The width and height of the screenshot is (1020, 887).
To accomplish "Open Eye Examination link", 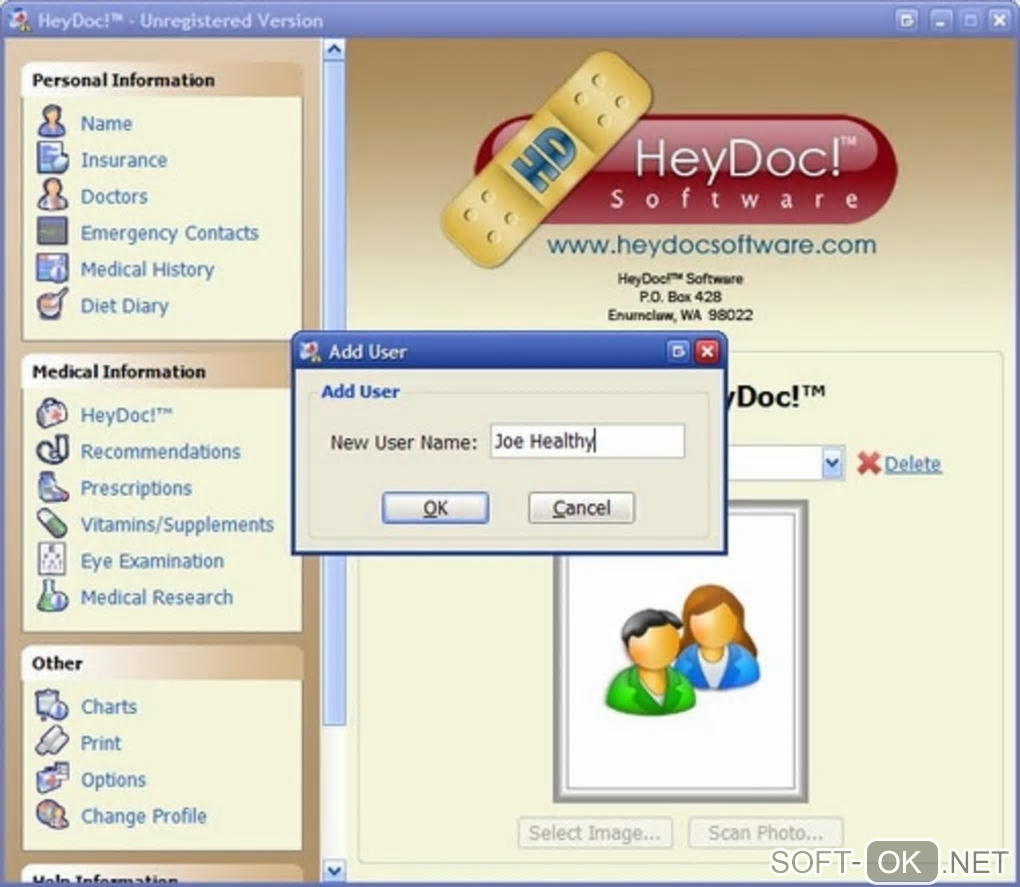I will tap(152, 561).
